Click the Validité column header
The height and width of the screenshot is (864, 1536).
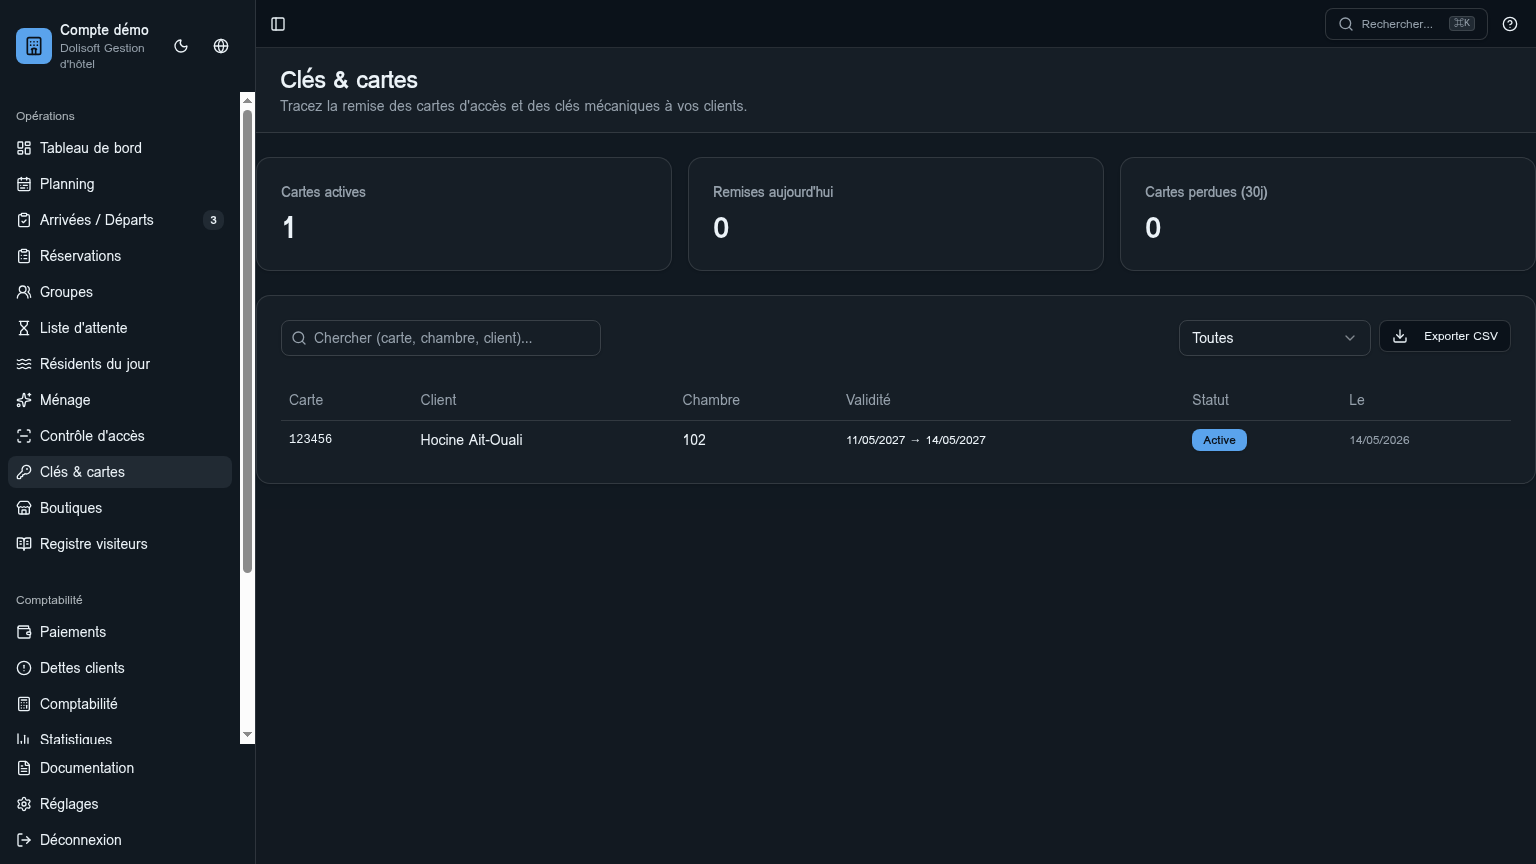[868, 400]
